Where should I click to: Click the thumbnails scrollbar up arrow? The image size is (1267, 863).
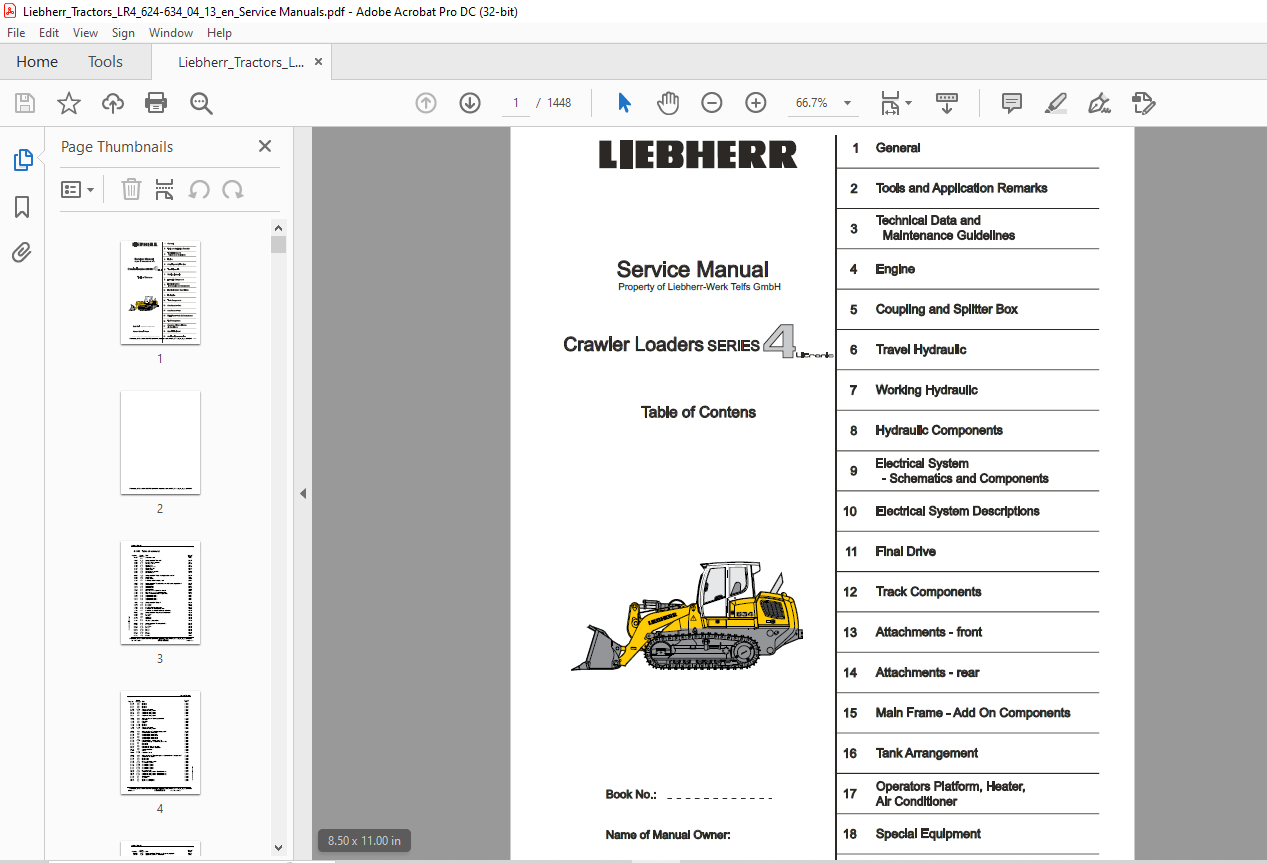click(x=279, y=228)
